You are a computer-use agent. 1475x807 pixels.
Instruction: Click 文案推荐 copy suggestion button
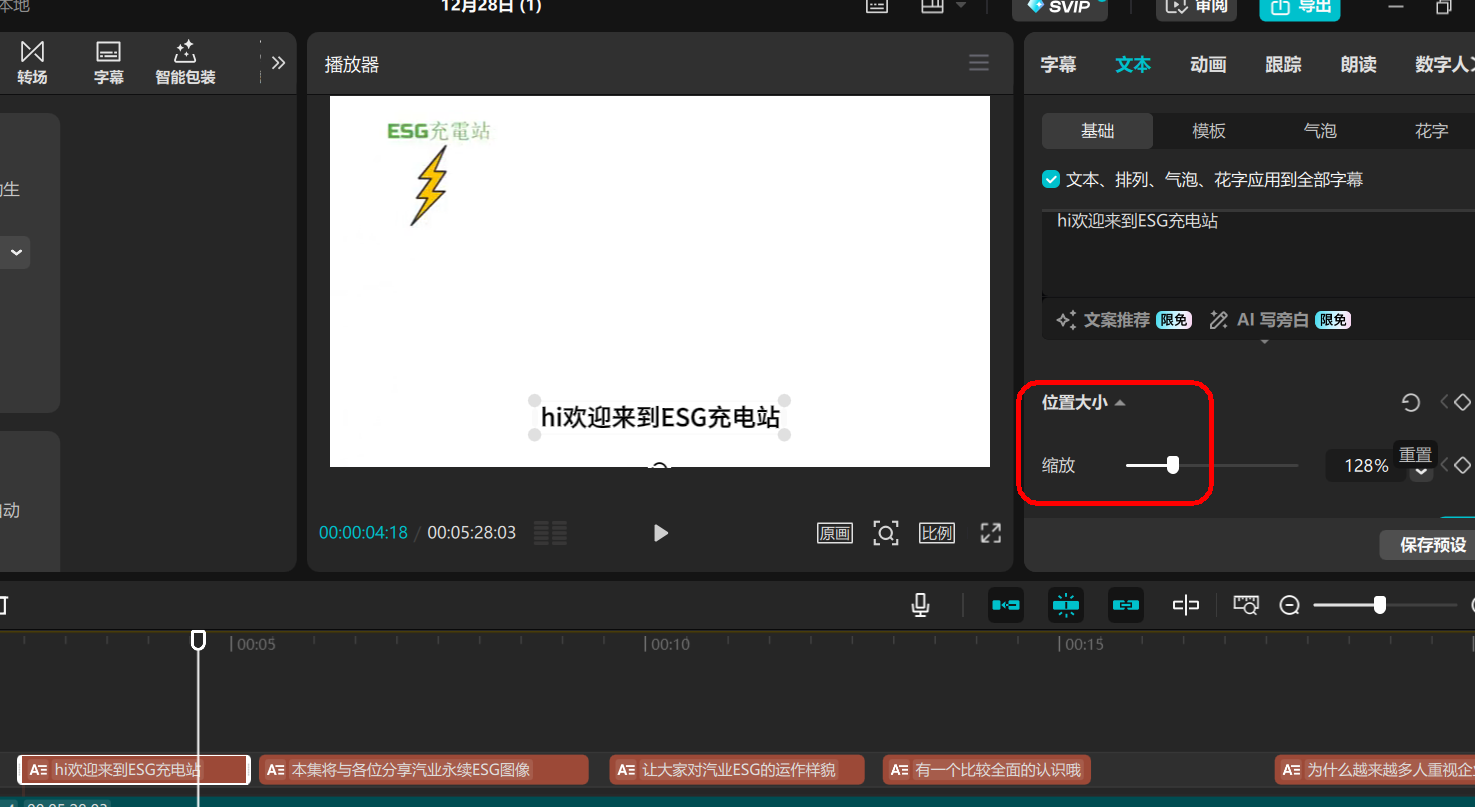click(x=1124, y=320)
